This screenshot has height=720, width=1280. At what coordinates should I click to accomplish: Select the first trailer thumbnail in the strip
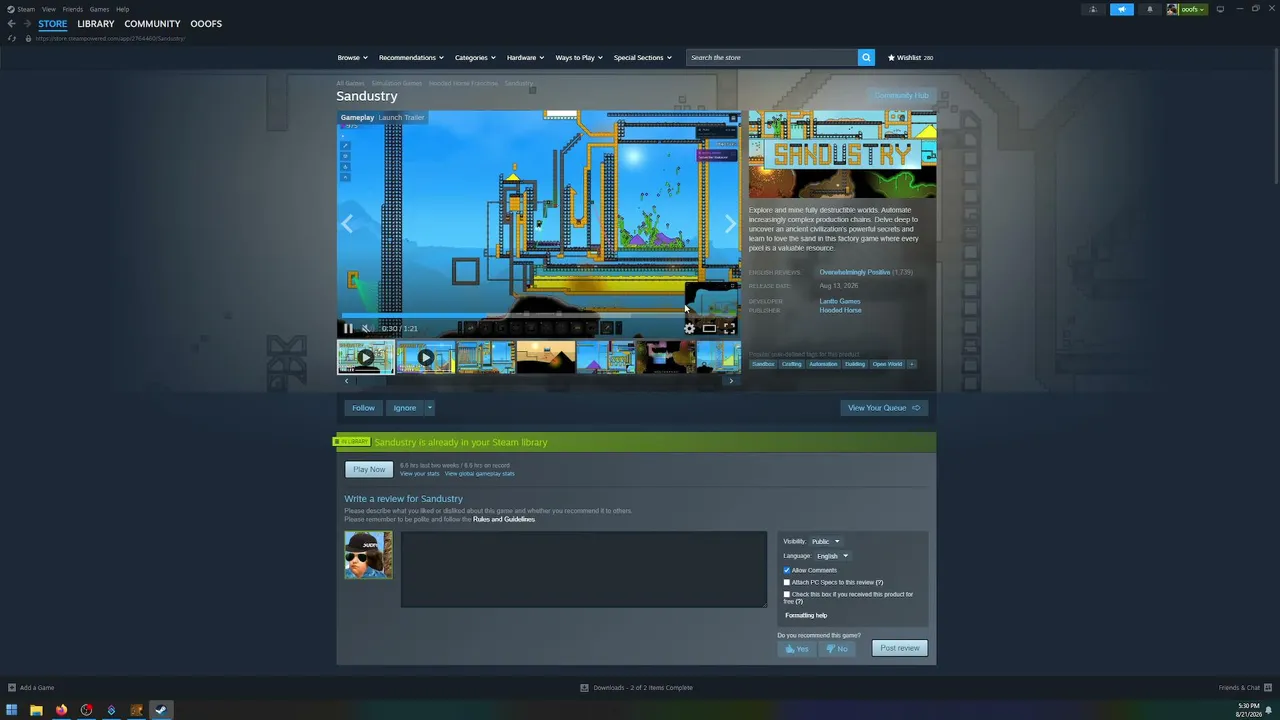365,357
